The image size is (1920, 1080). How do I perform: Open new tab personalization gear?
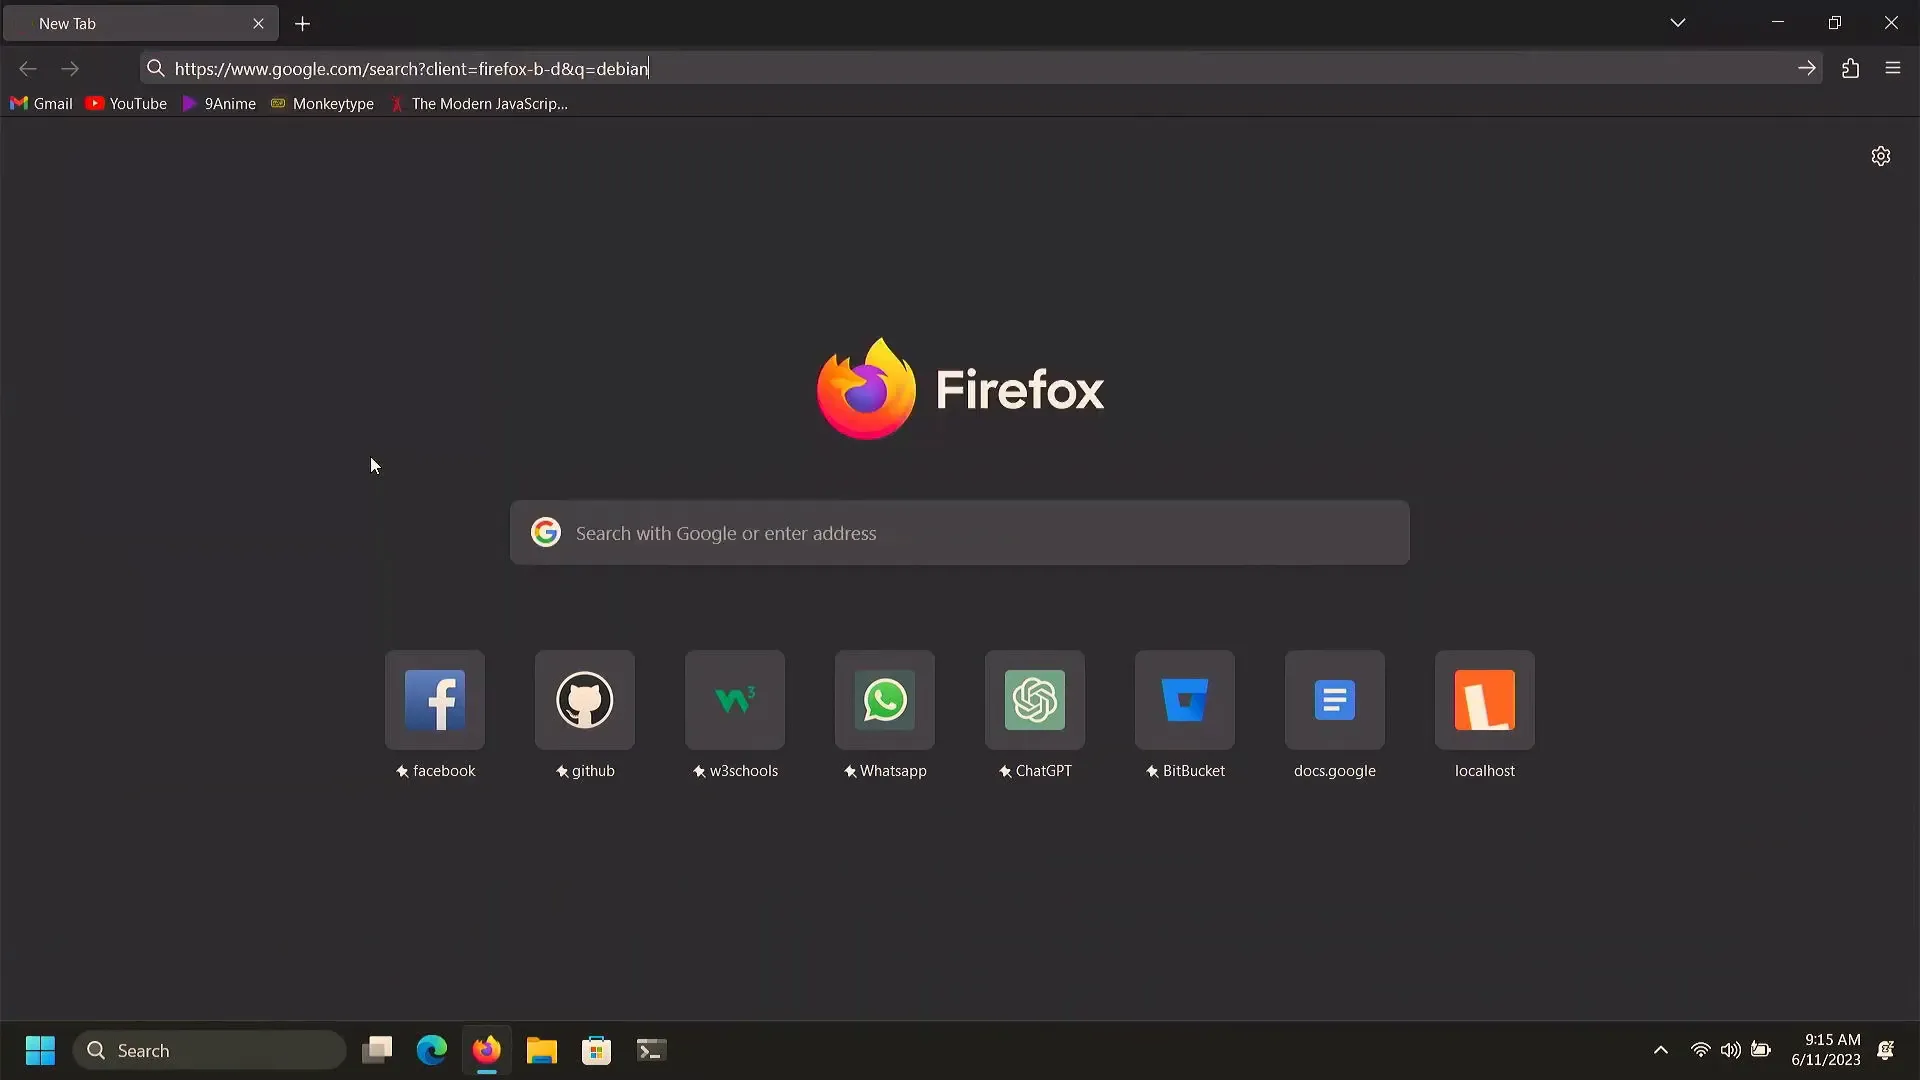point(1881,156)
